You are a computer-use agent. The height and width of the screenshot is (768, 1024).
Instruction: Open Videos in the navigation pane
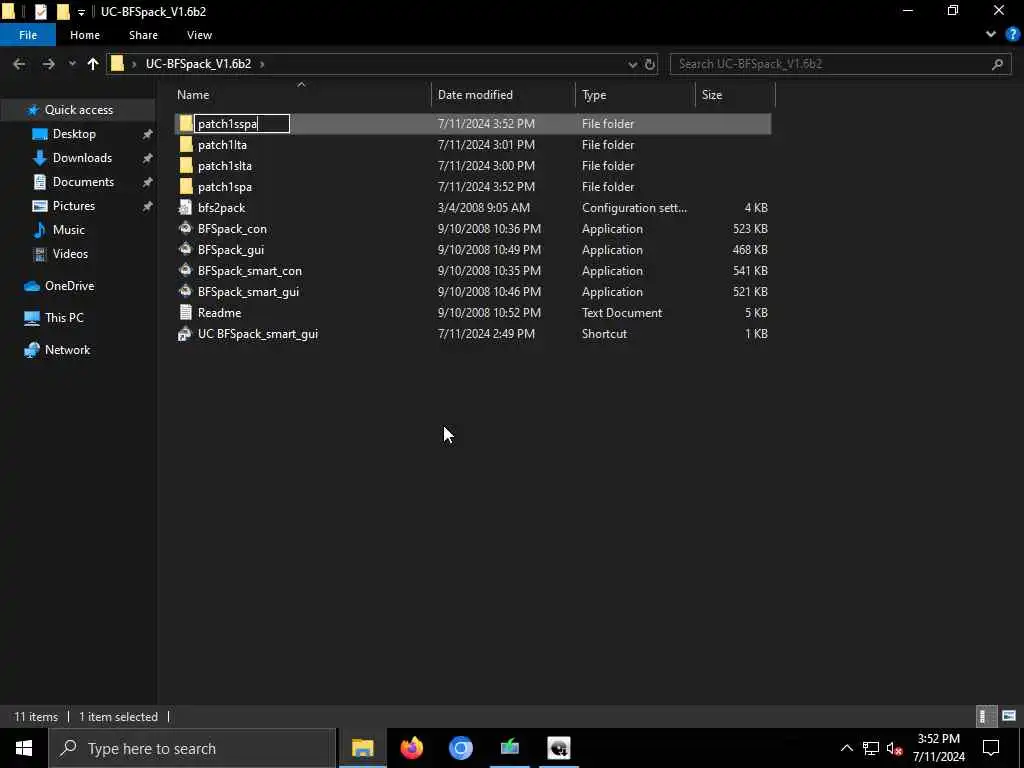point(70,253)
